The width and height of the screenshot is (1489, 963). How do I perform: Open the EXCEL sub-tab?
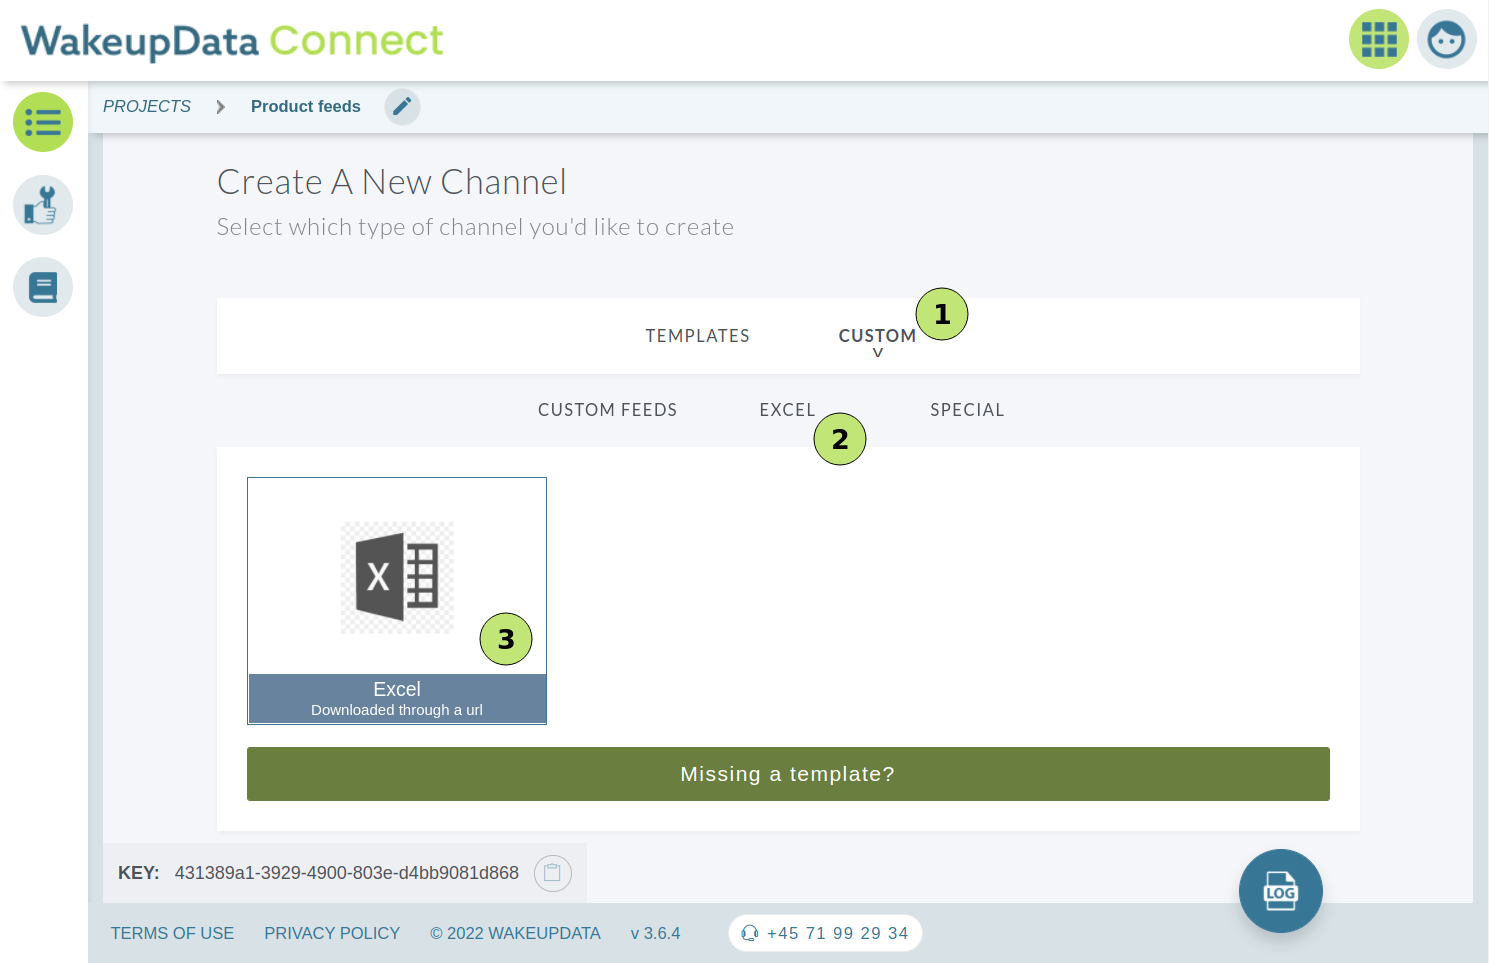click(787, 410)
